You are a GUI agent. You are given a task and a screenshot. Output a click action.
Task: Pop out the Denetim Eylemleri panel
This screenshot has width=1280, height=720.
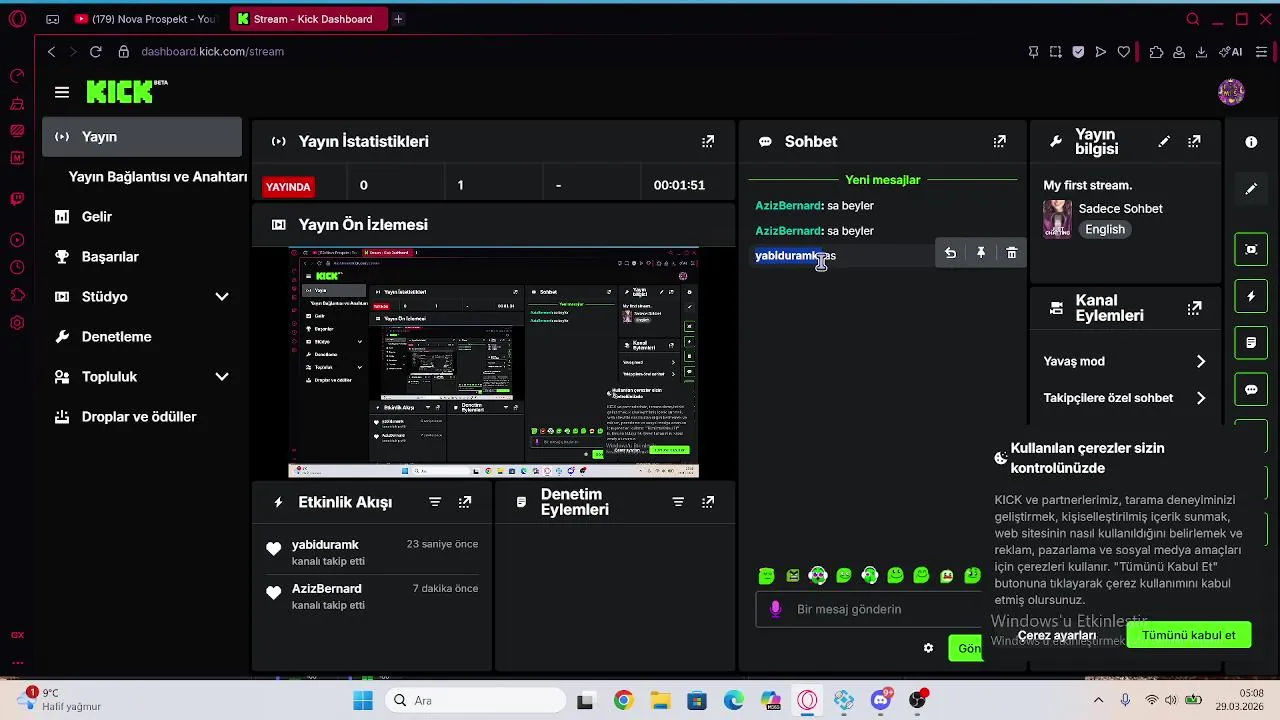pos(708,502)
